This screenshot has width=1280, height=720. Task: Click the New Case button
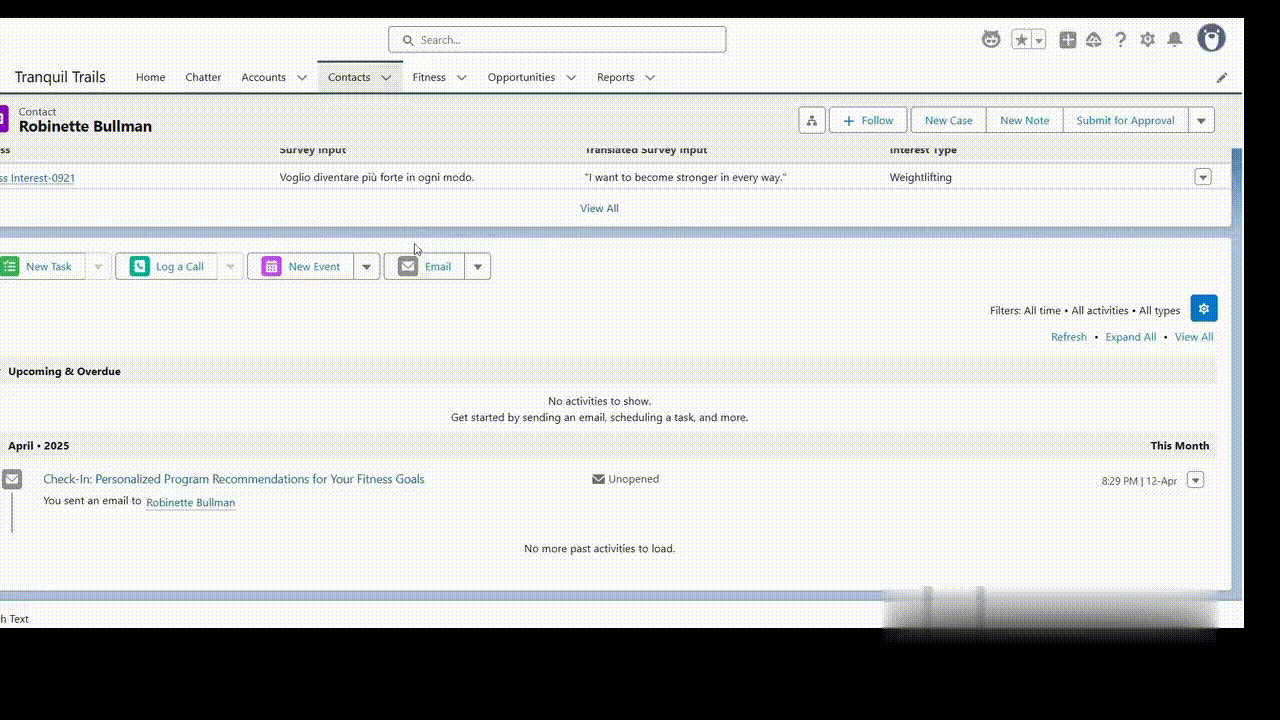(x=948, y=120)
